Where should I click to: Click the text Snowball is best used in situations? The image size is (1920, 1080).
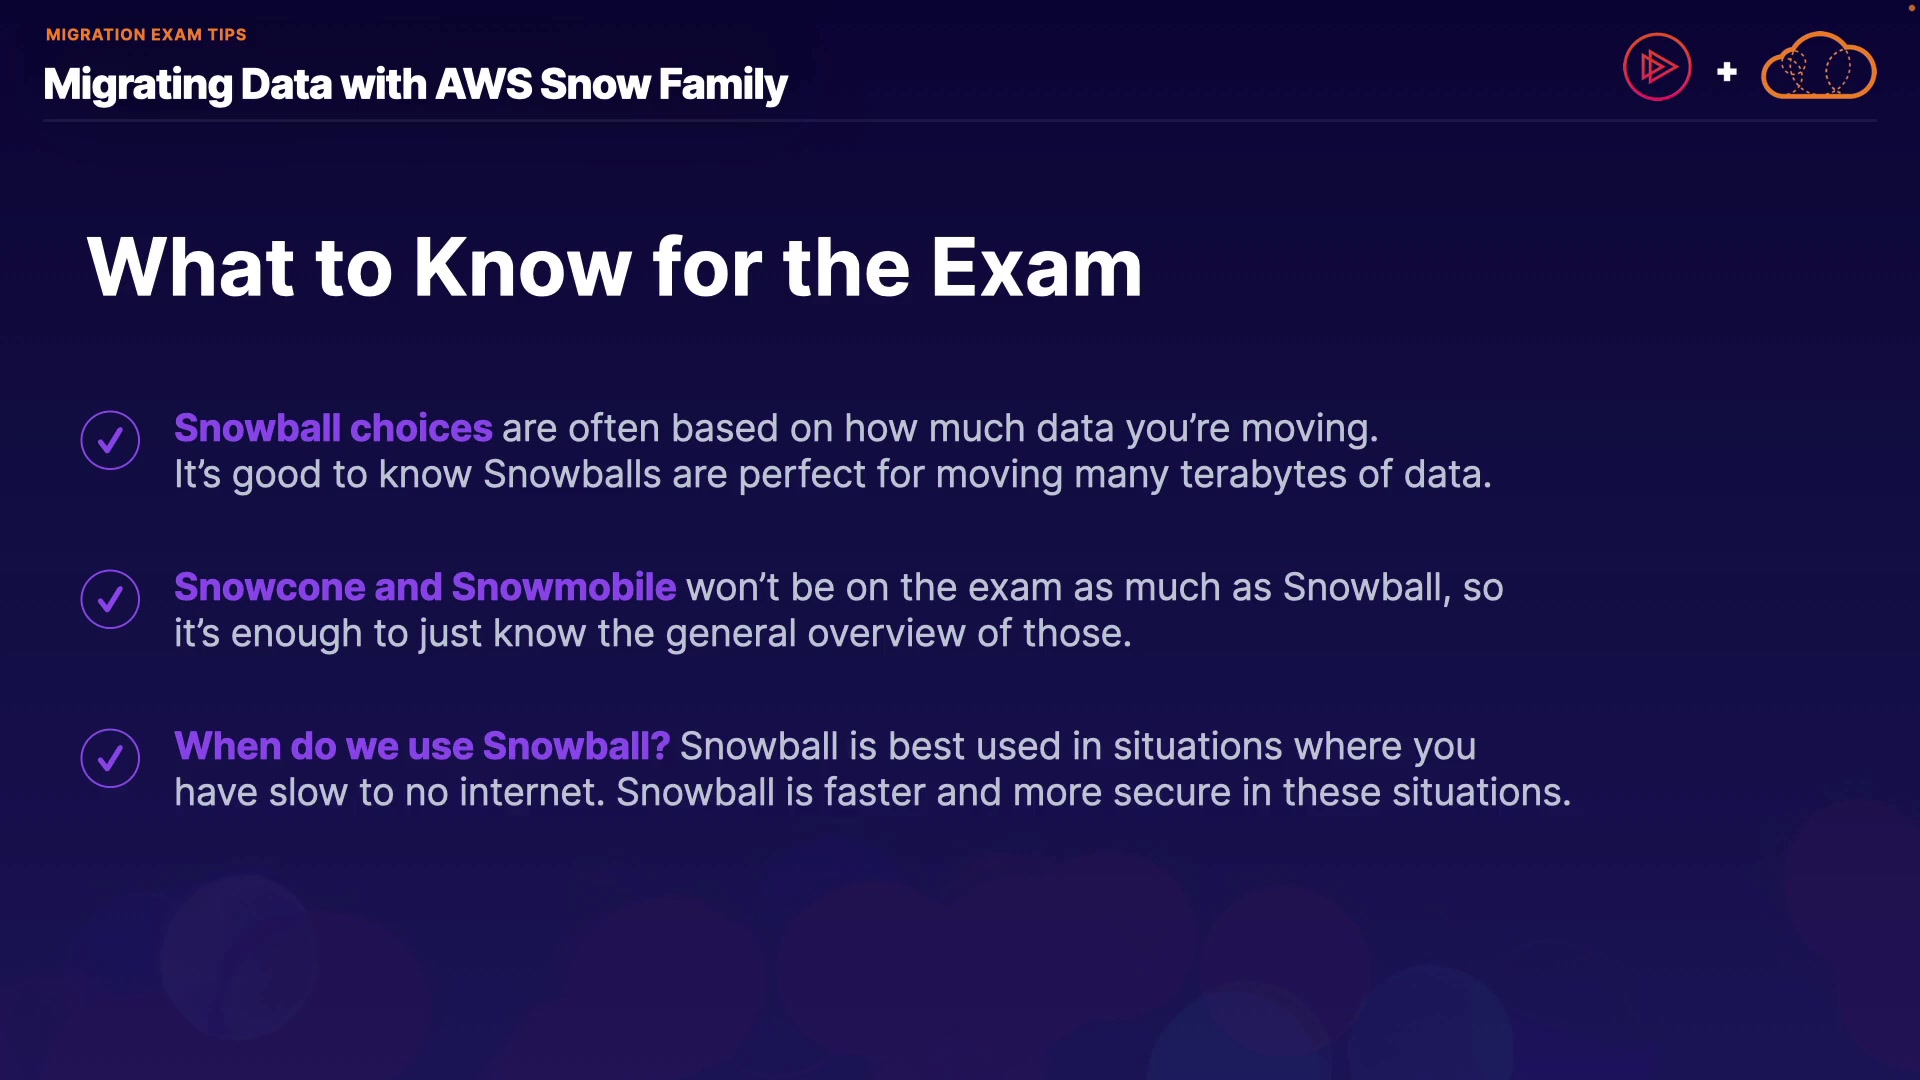point(1077,746)
